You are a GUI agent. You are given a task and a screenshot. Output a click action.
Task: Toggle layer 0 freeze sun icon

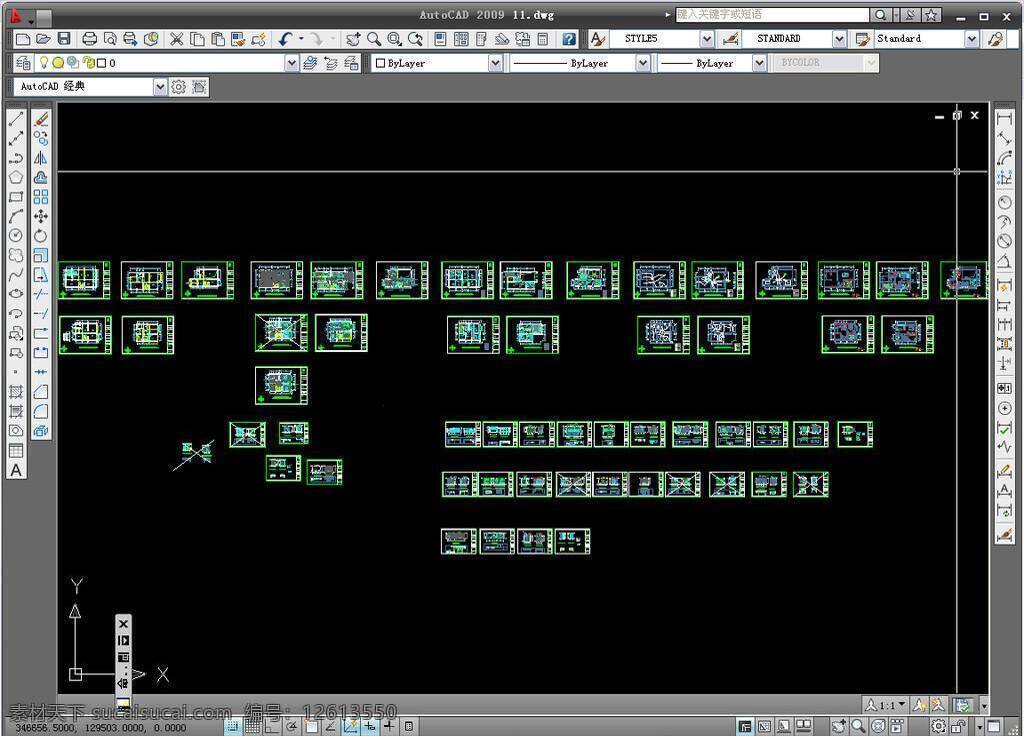57,63
